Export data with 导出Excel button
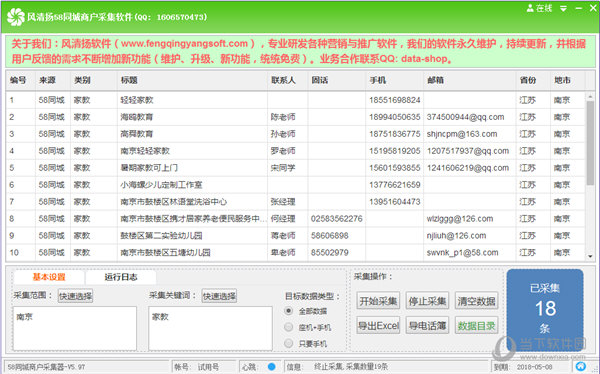 point(378,325)
